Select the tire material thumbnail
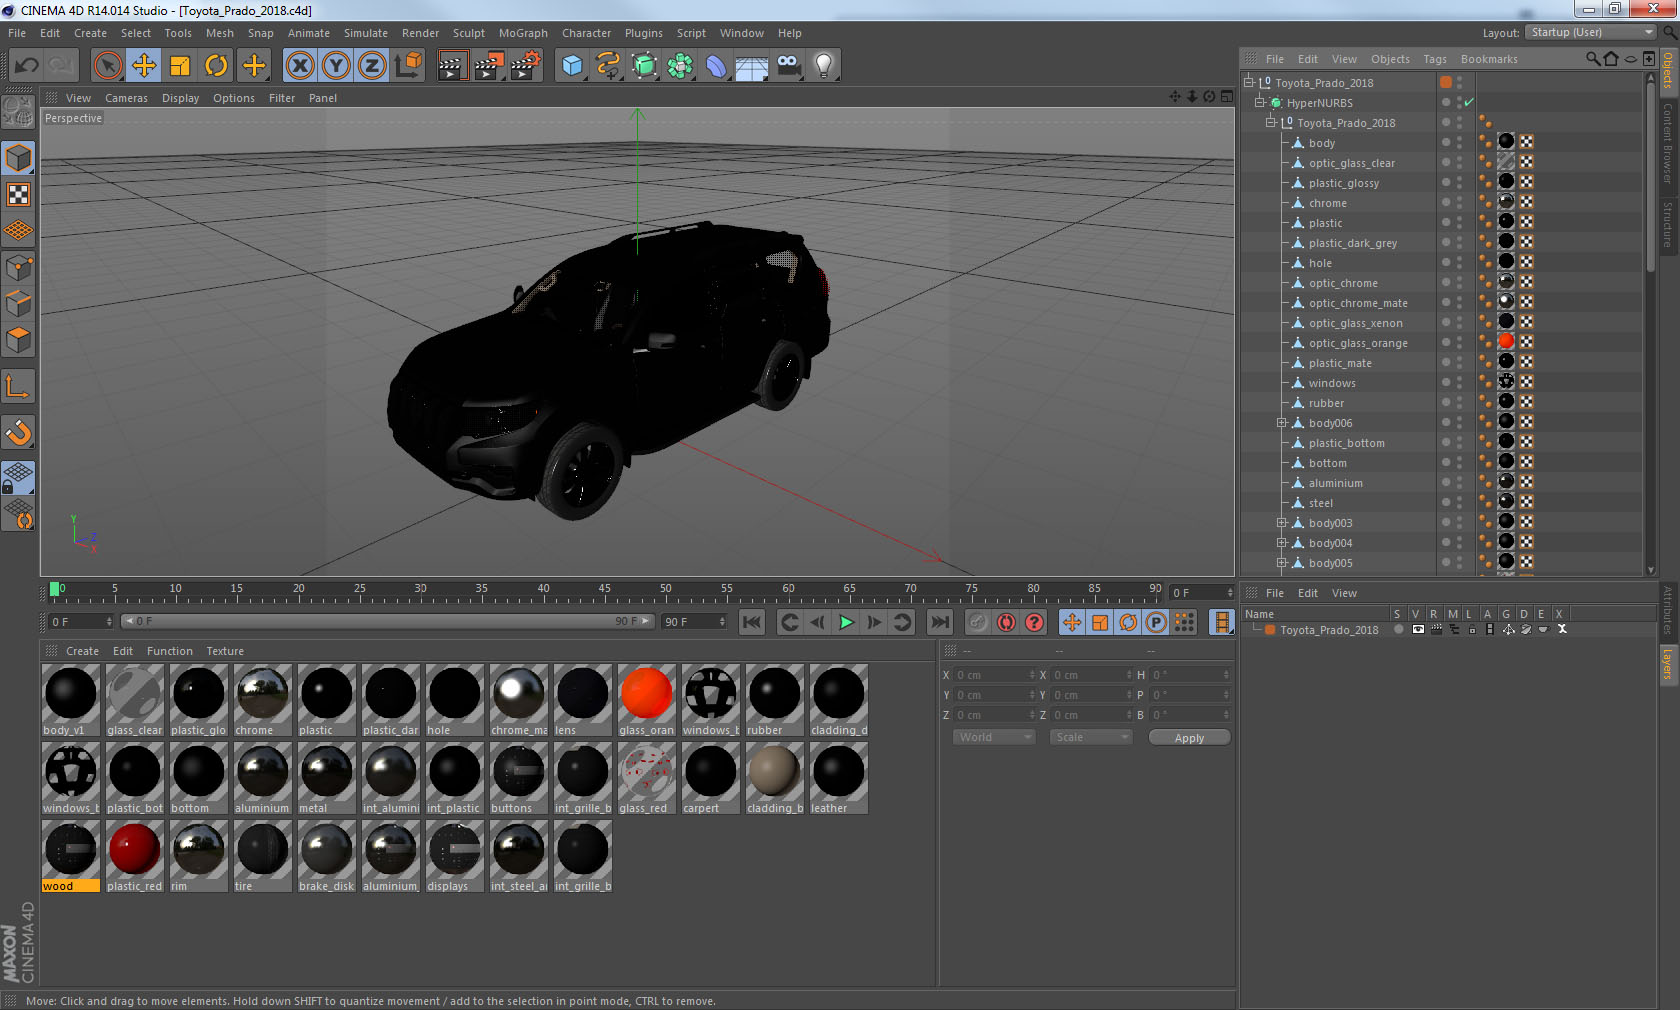Viewport: 1680px width, 1010px height. click(262, 857)
